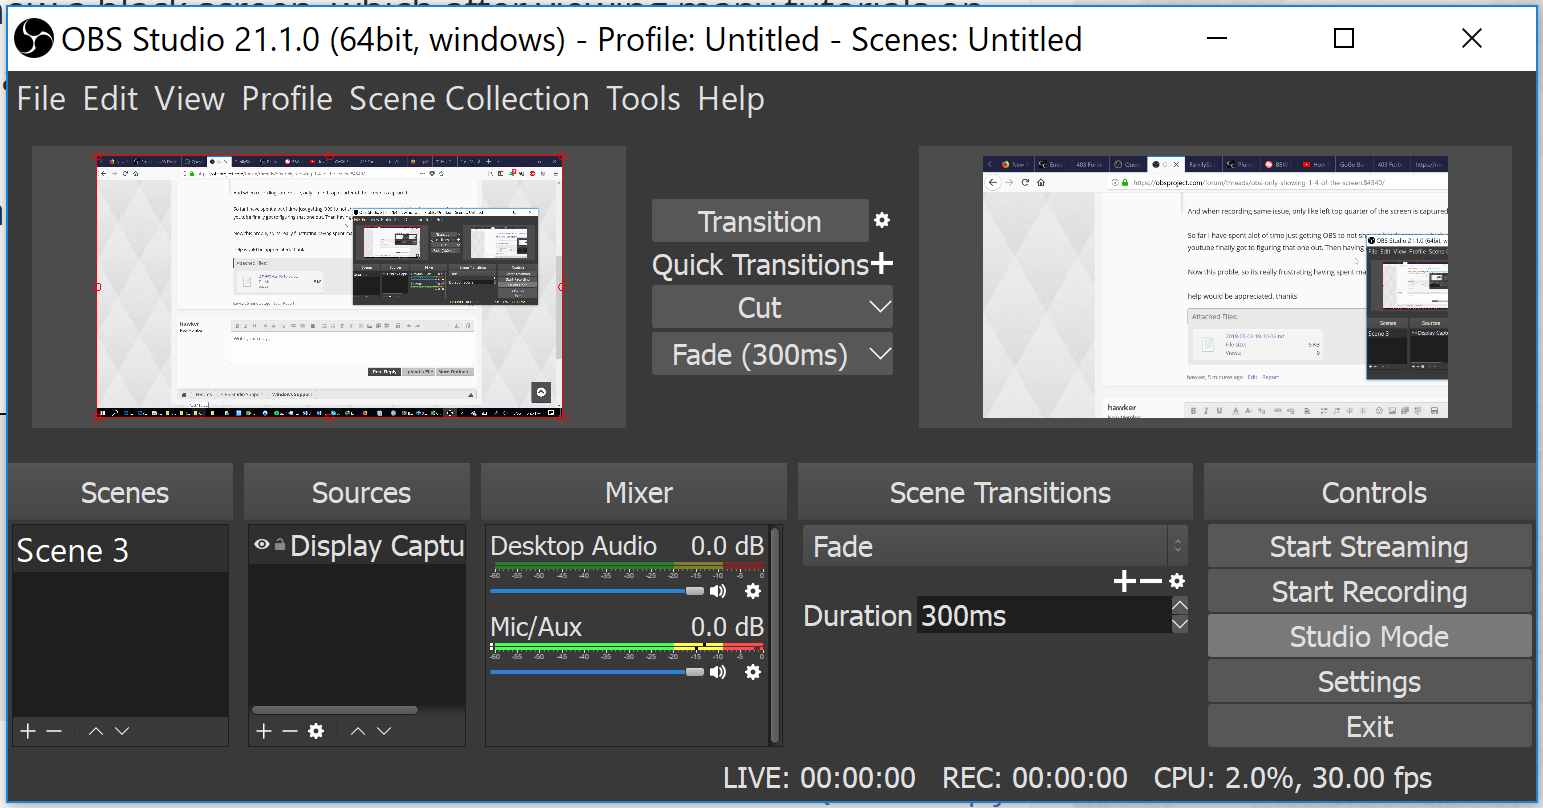Click the CPU: 2.0%, 30.00 fps status

pyautogui.click(x=1293, y=778)
